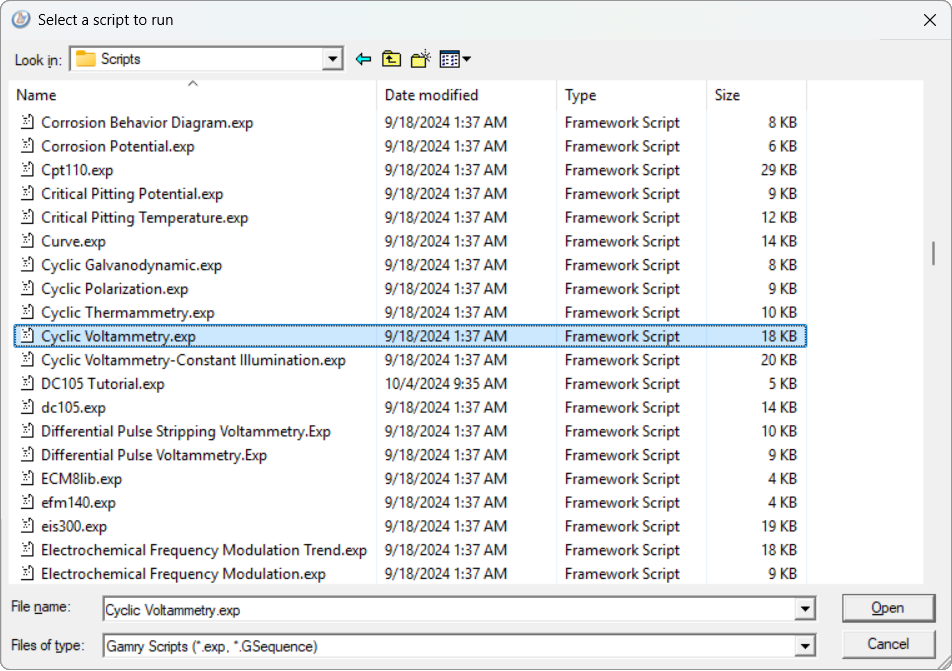The width and height of the screenshot is (952, 671).
Task: Click the file icon of Cyclic Galvanodynamic.exp
Action: [x=27, y=264]
